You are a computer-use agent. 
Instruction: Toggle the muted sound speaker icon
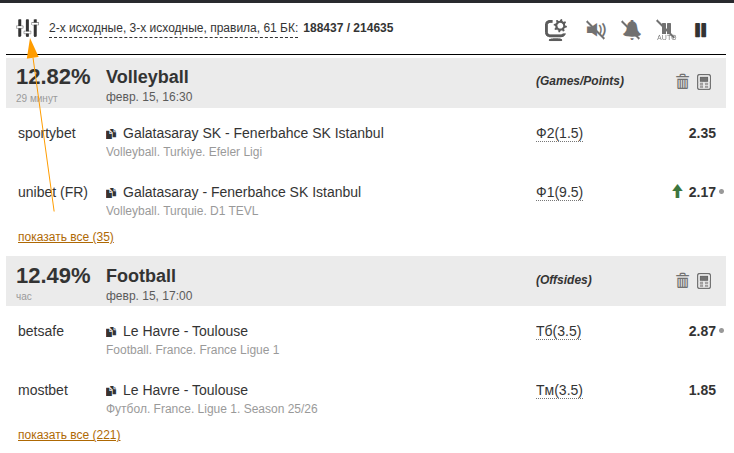pos(596,29)
